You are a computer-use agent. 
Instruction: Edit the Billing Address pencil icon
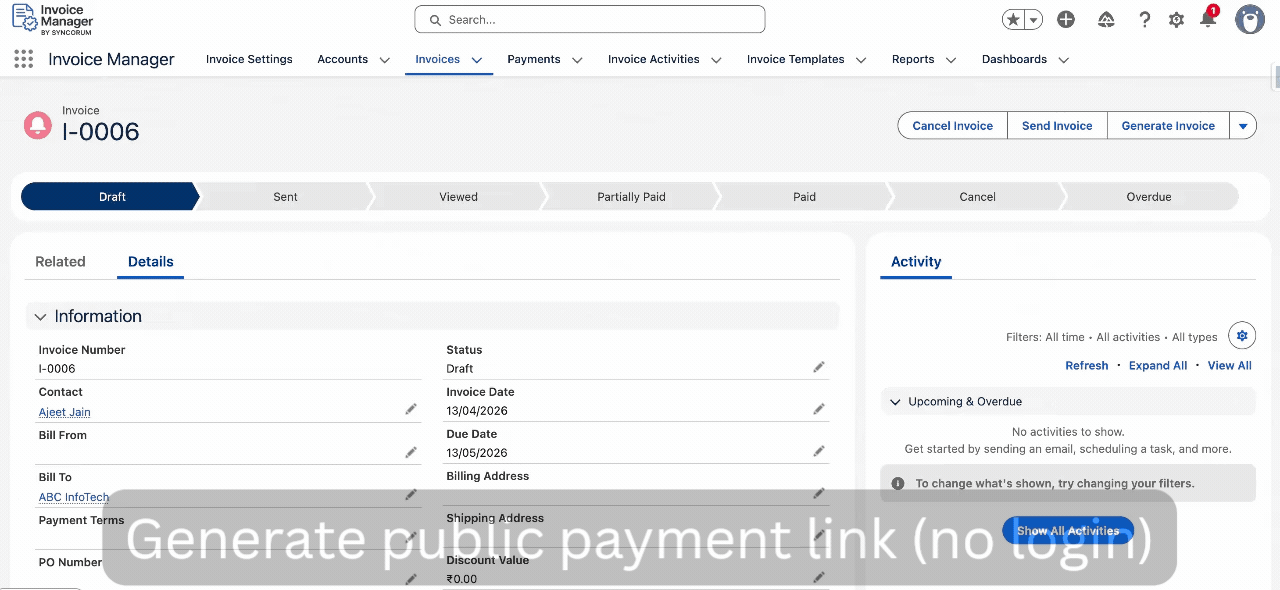tap(819, 493)
